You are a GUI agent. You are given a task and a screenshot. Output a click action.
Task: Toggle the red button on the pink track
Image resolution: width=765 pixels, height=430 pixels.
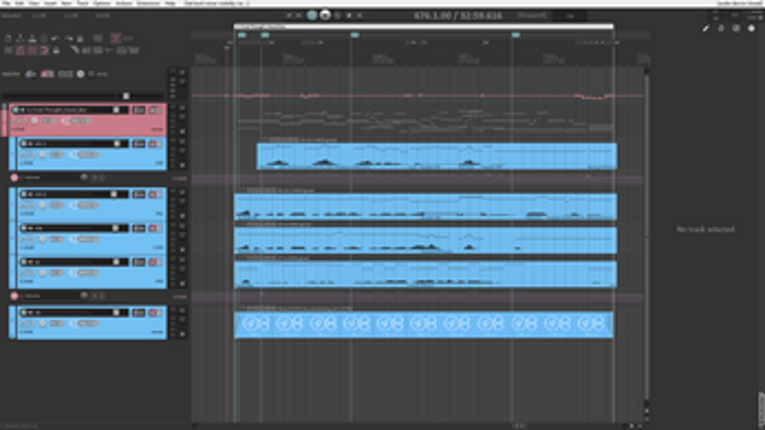pos(157,110)
